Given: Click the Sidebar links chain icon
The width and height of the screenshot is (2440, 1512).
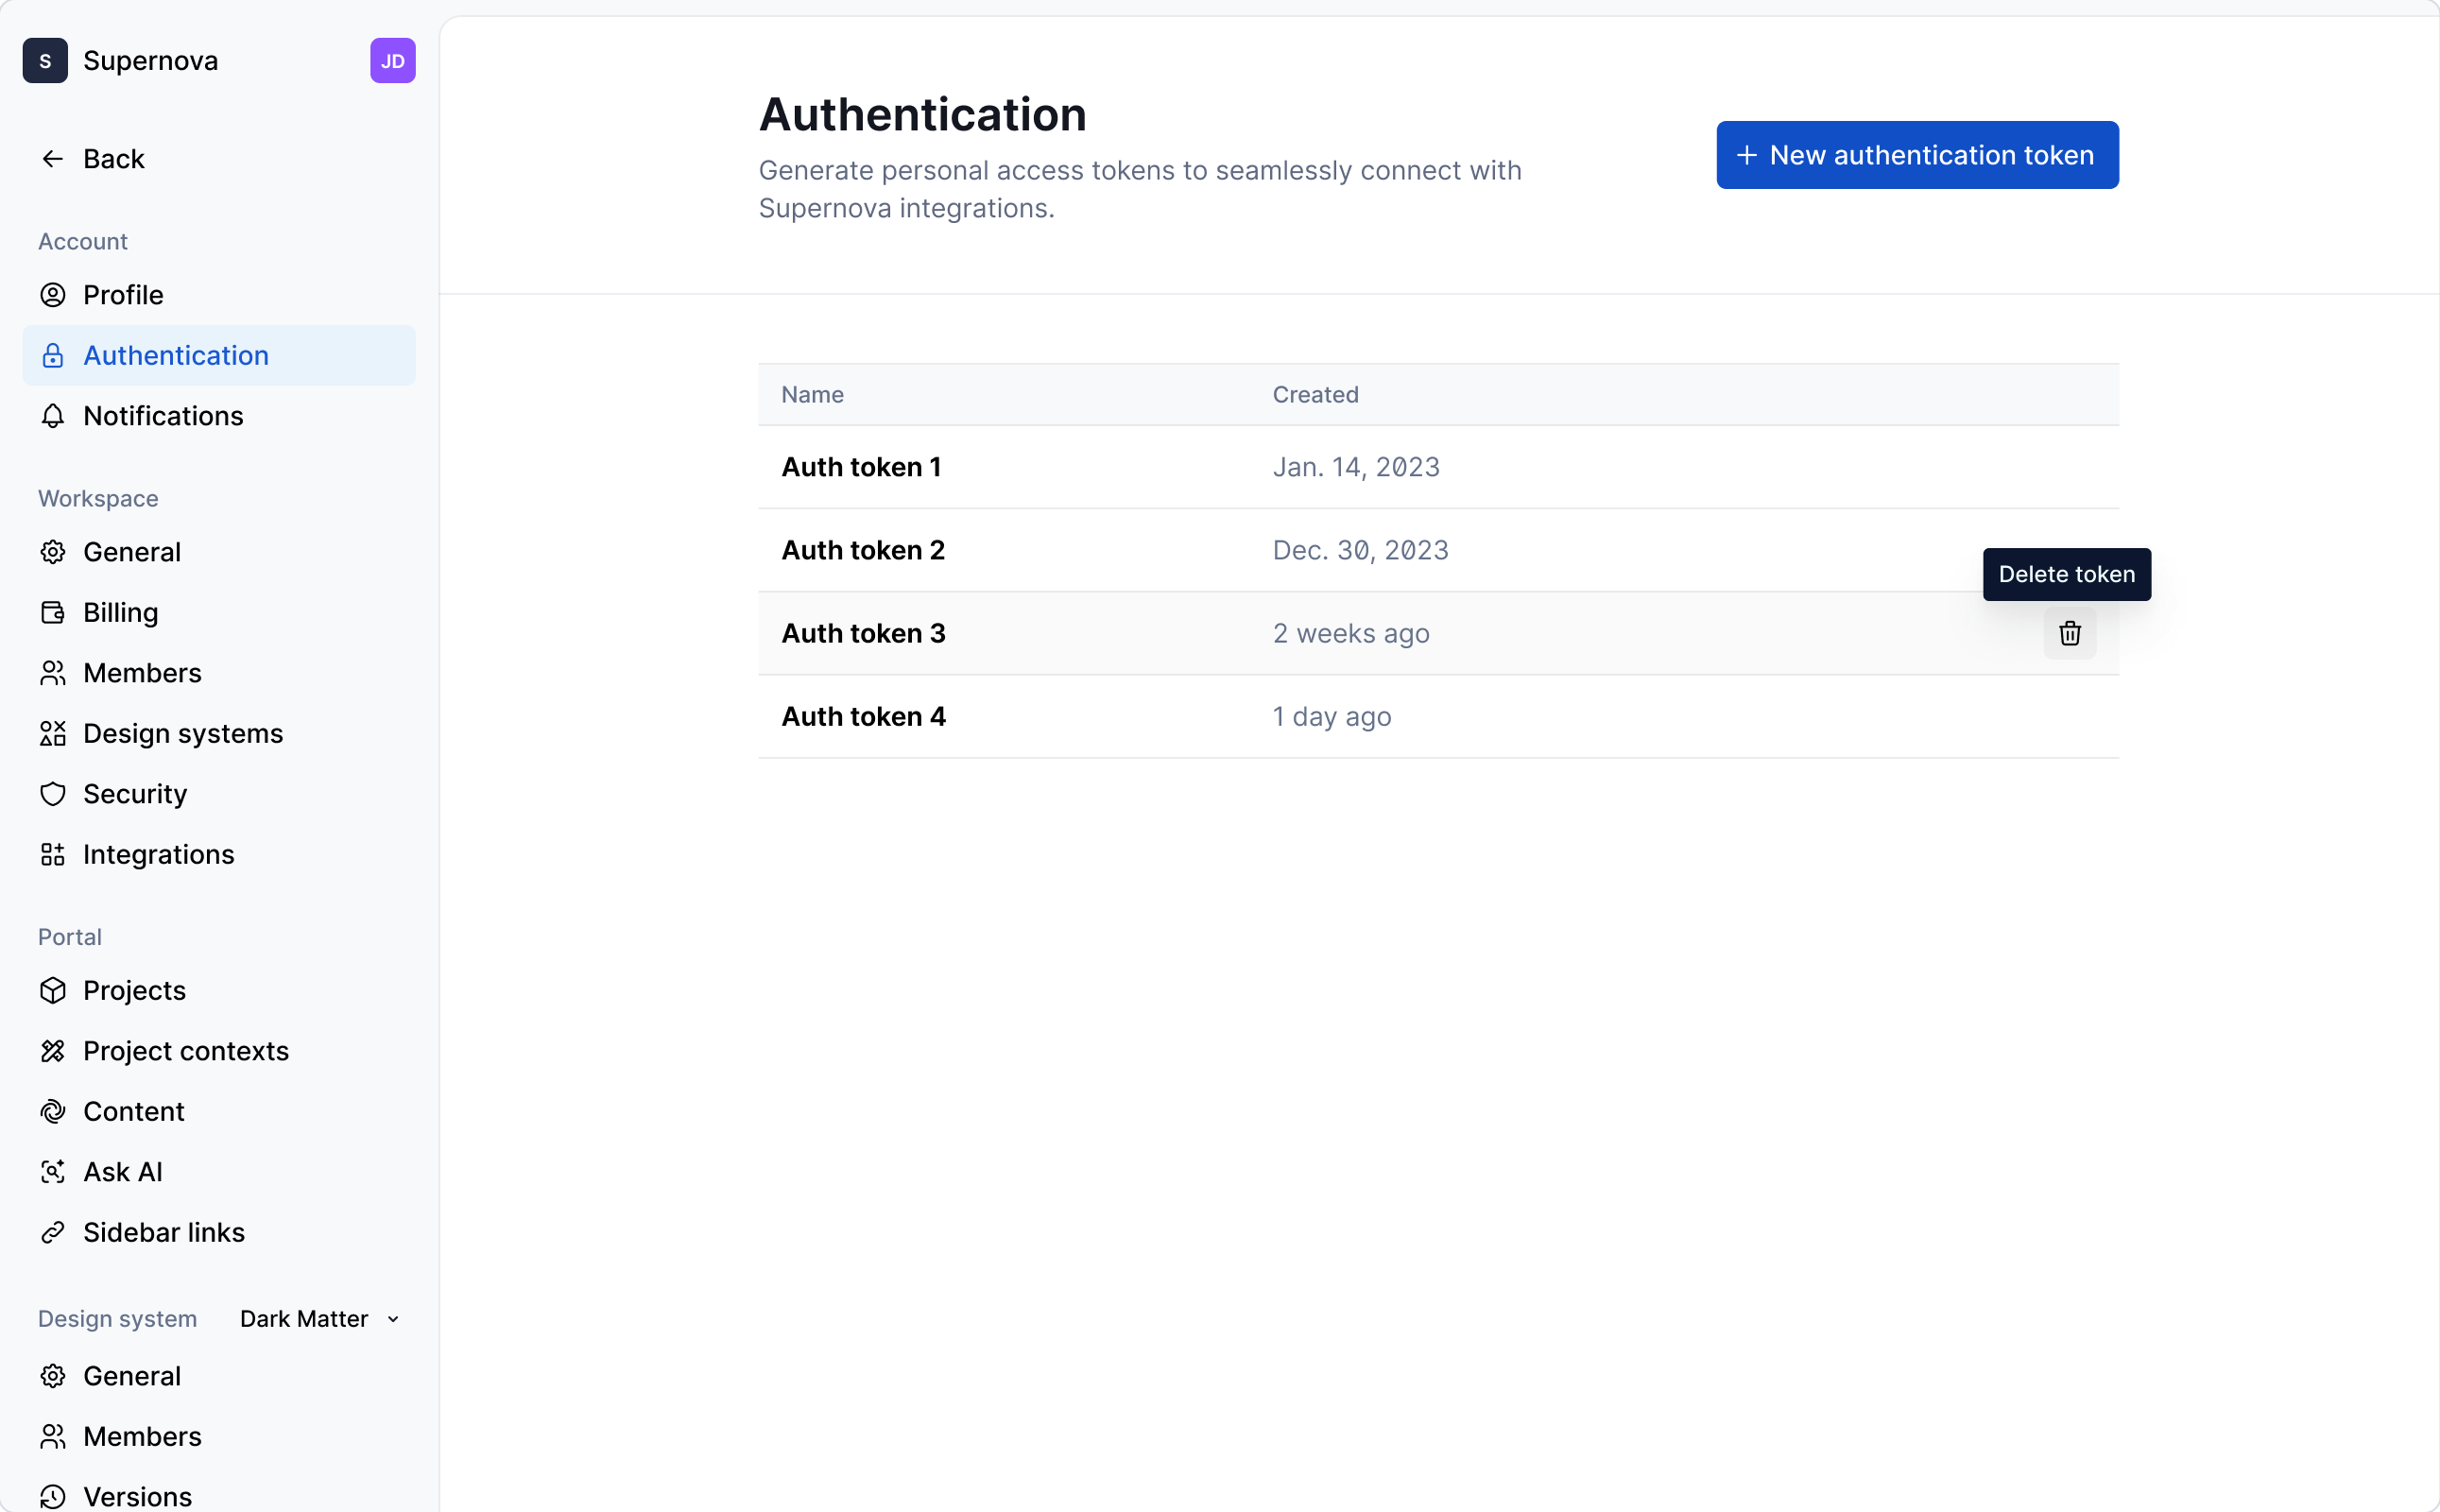Looking at the screenshot, I should [x=53, y=1232].
